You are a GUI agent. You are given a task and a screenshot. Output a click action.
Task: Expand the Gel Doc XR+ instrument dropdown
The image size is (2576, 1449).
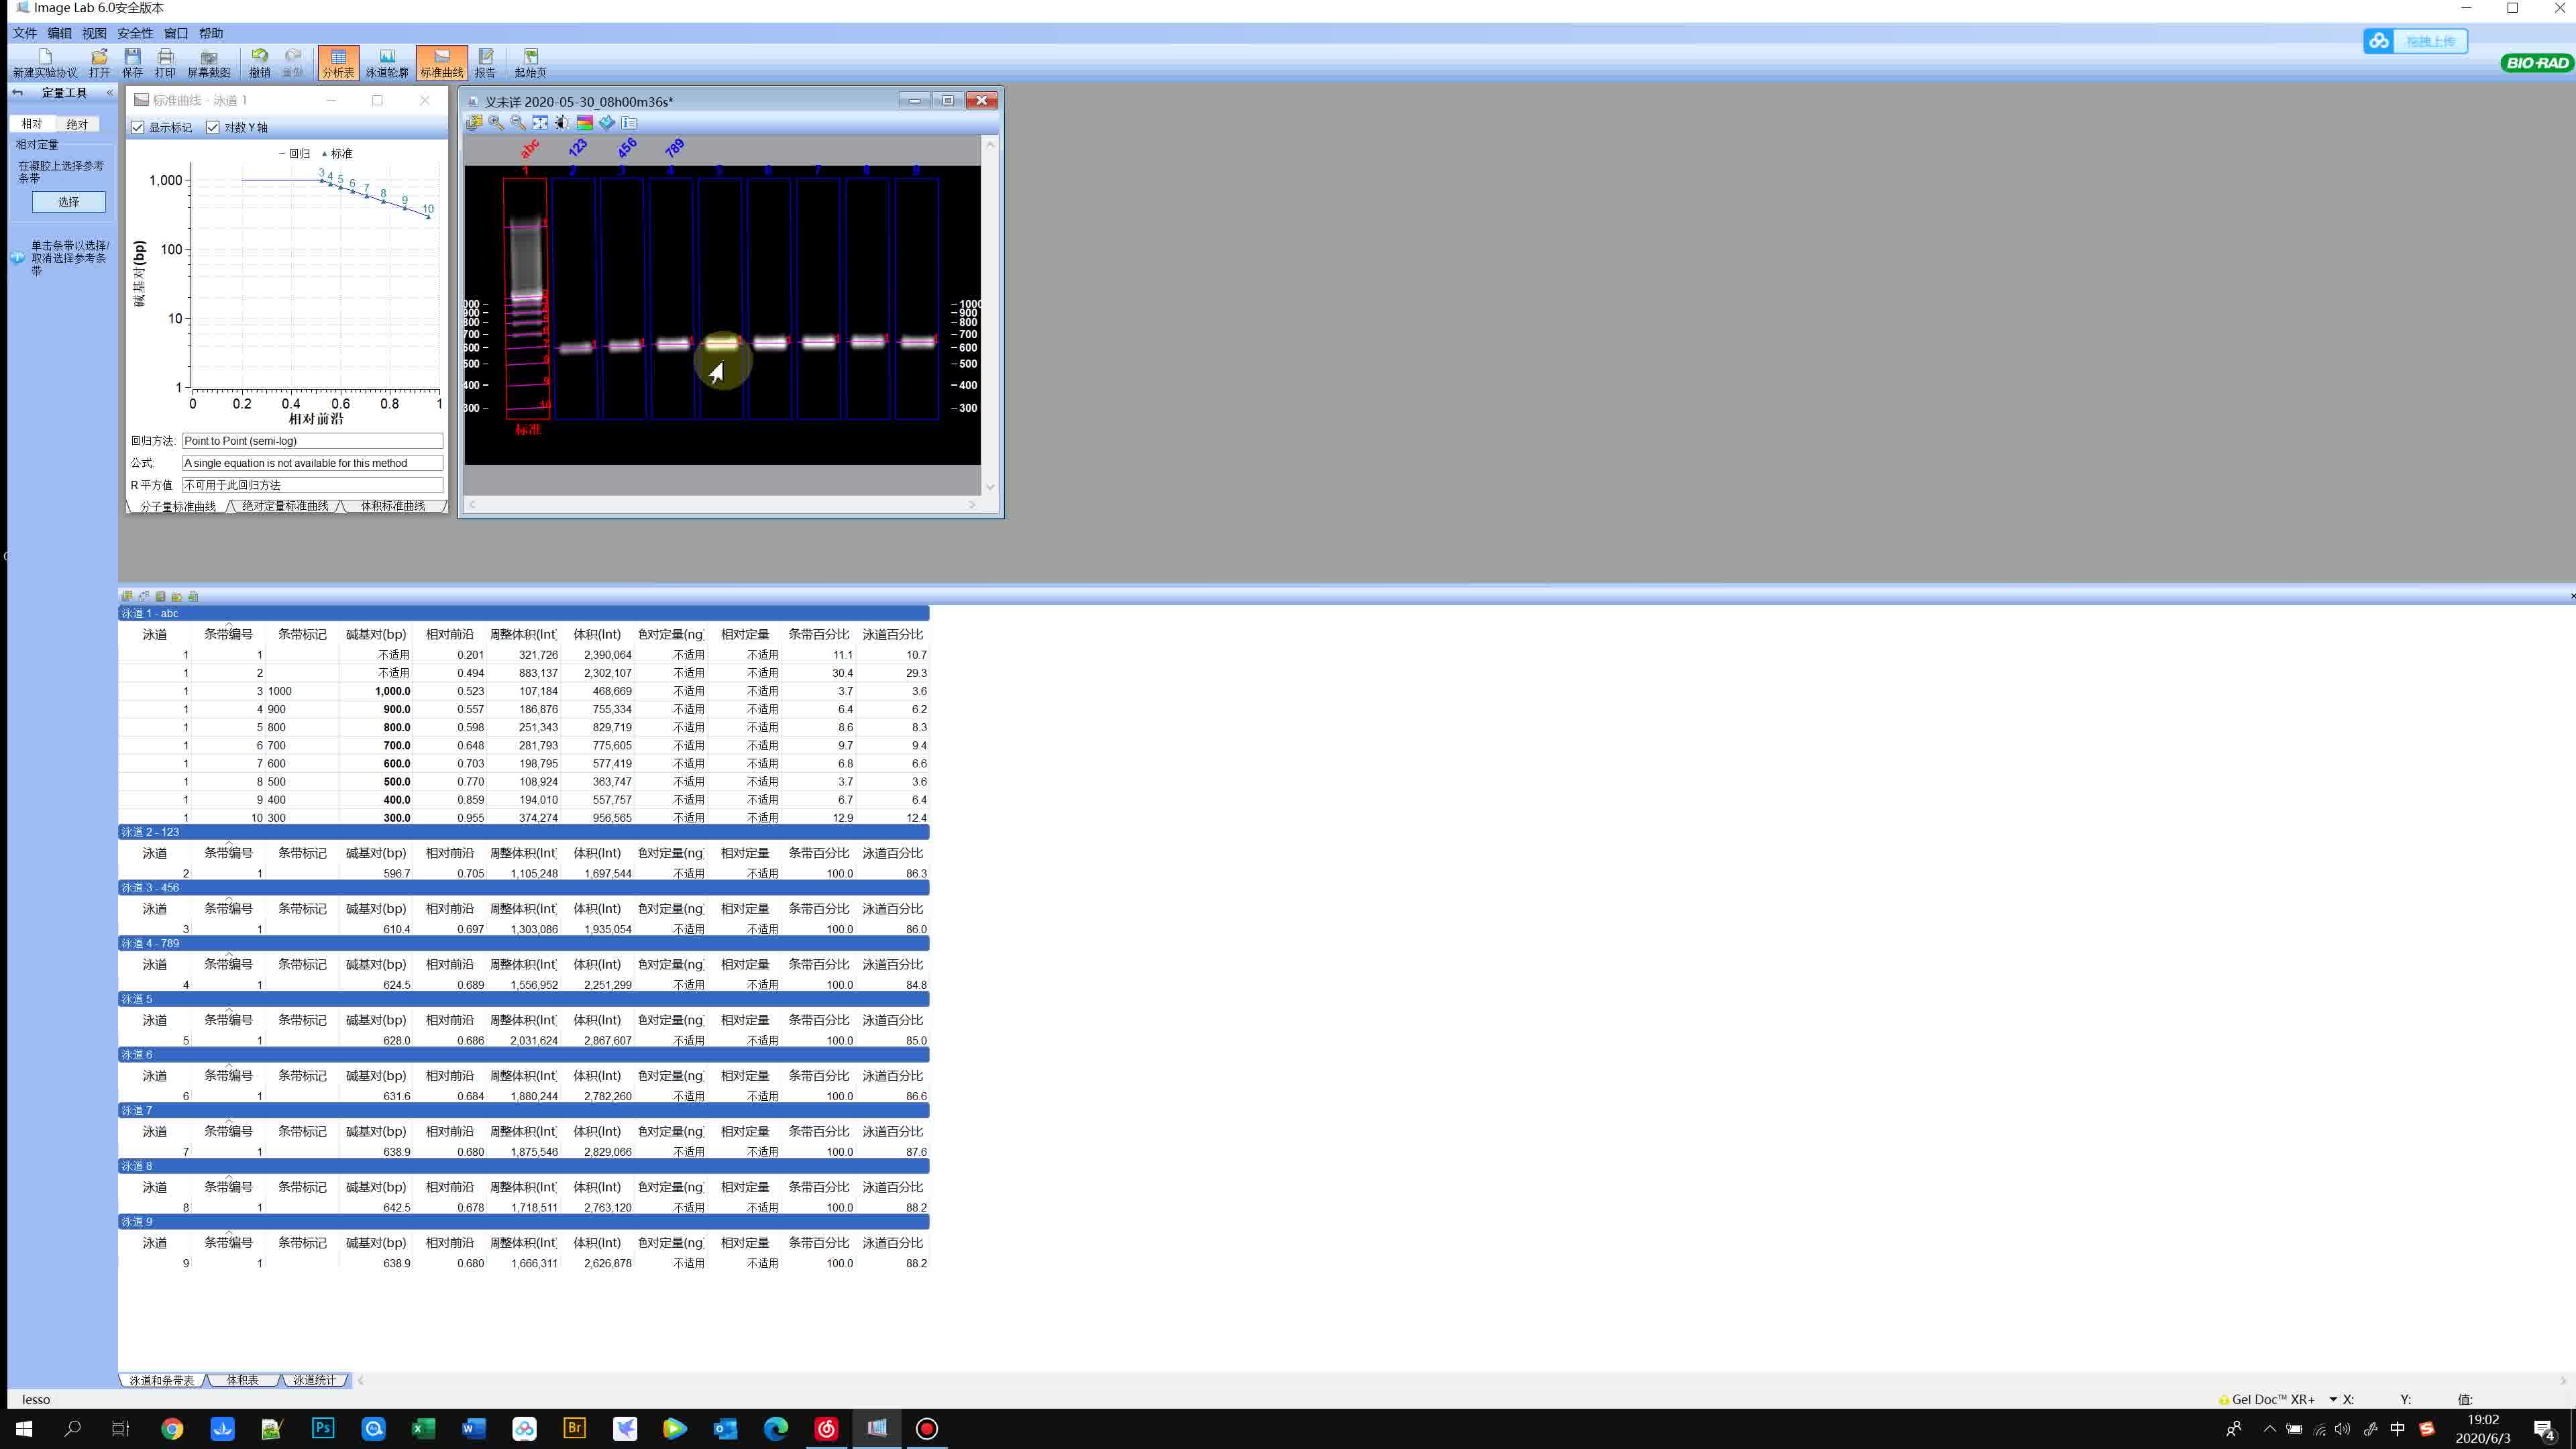coord(2333,1399)
